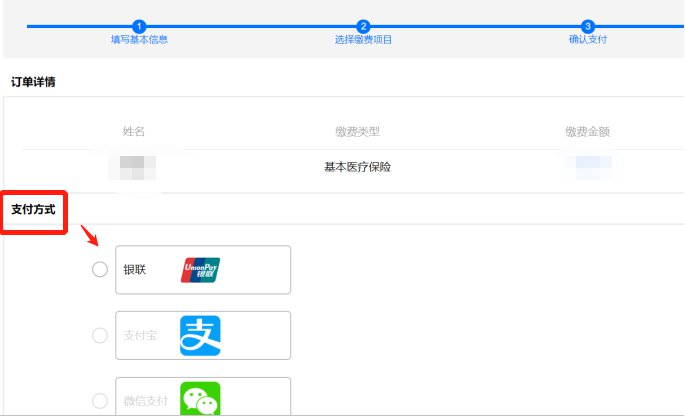Pick the 微信支付 radio button
The width and height of the screenshot is (685, 417).
100,401
